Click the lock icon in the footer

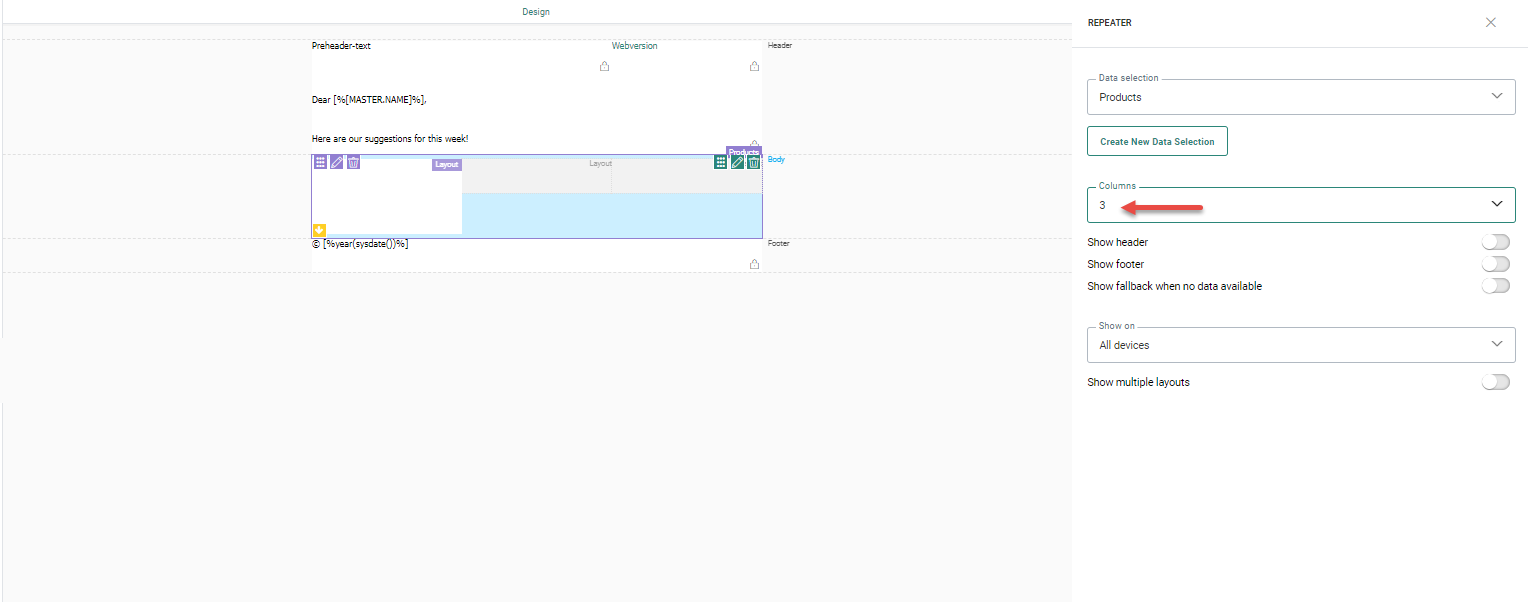[x=754, y=264]
